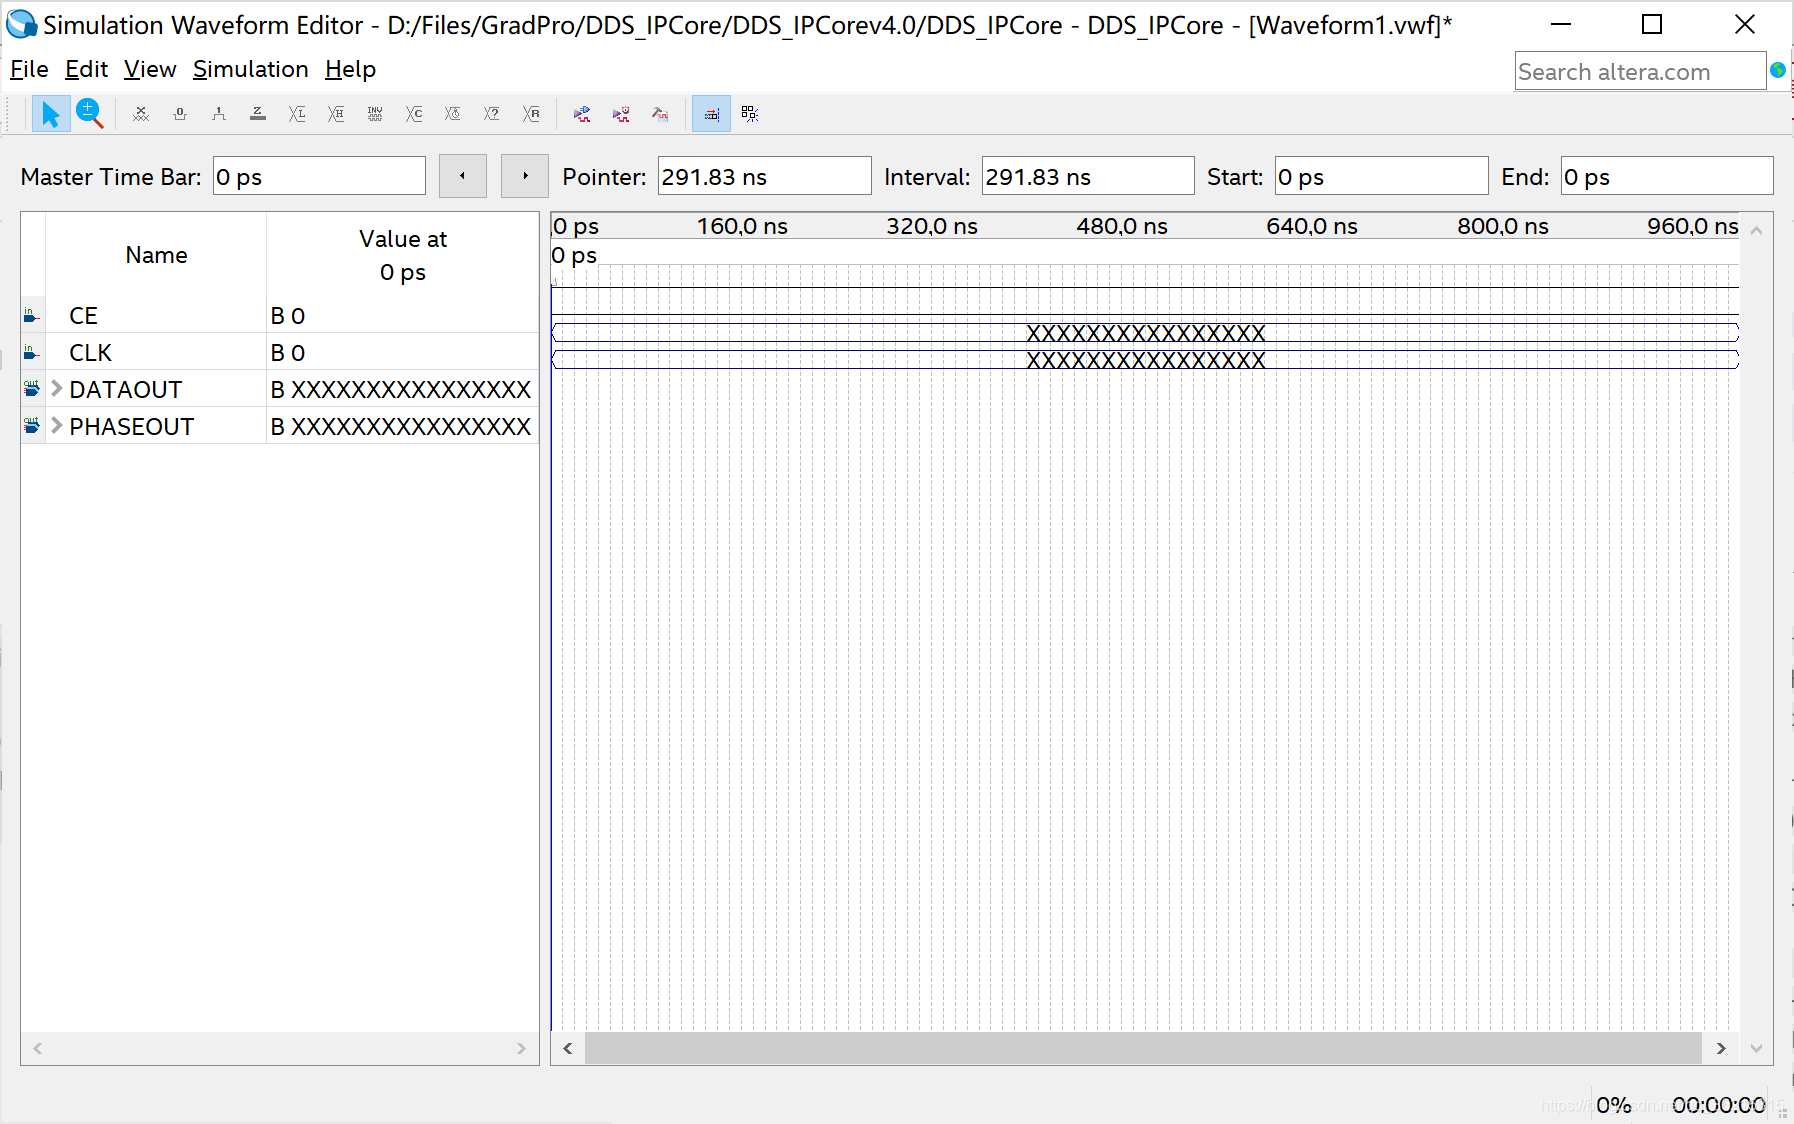Click the Master Time Bar field
The width and height of the screenshot is (1794, 1124).
tap(319, 176)
